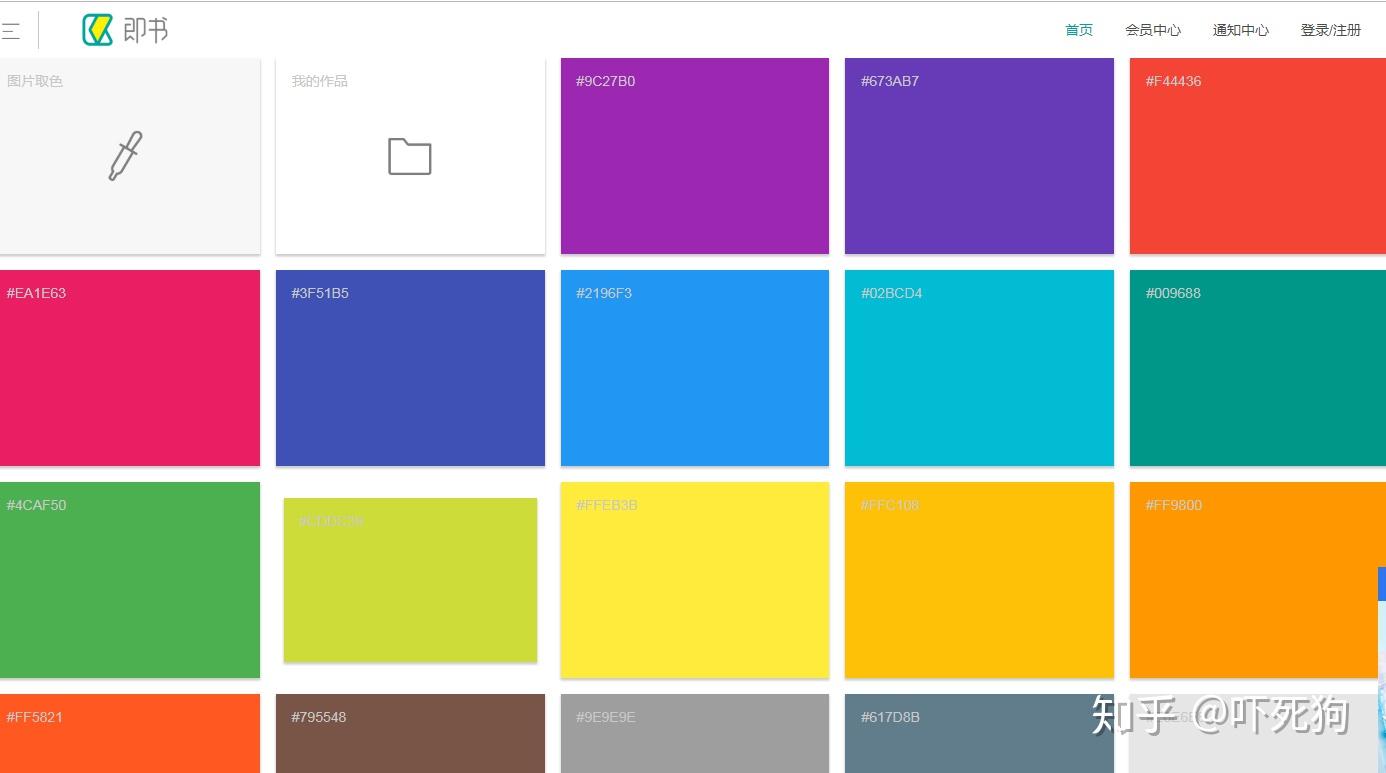This screenshot has width=1386, height=773.
Task: Open 会员中心 menu item
Action: tap(1153, 30)
